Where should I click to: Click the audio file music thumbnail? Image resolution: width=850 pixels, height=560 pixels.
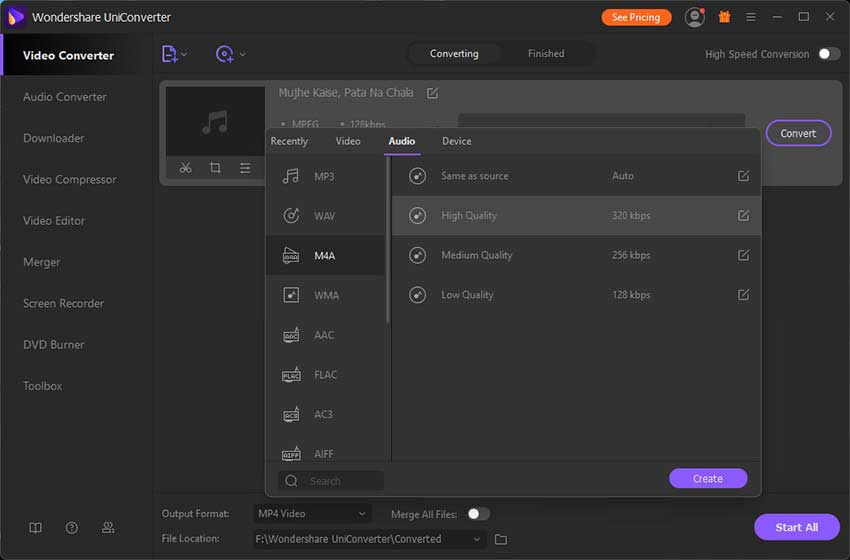215,121
